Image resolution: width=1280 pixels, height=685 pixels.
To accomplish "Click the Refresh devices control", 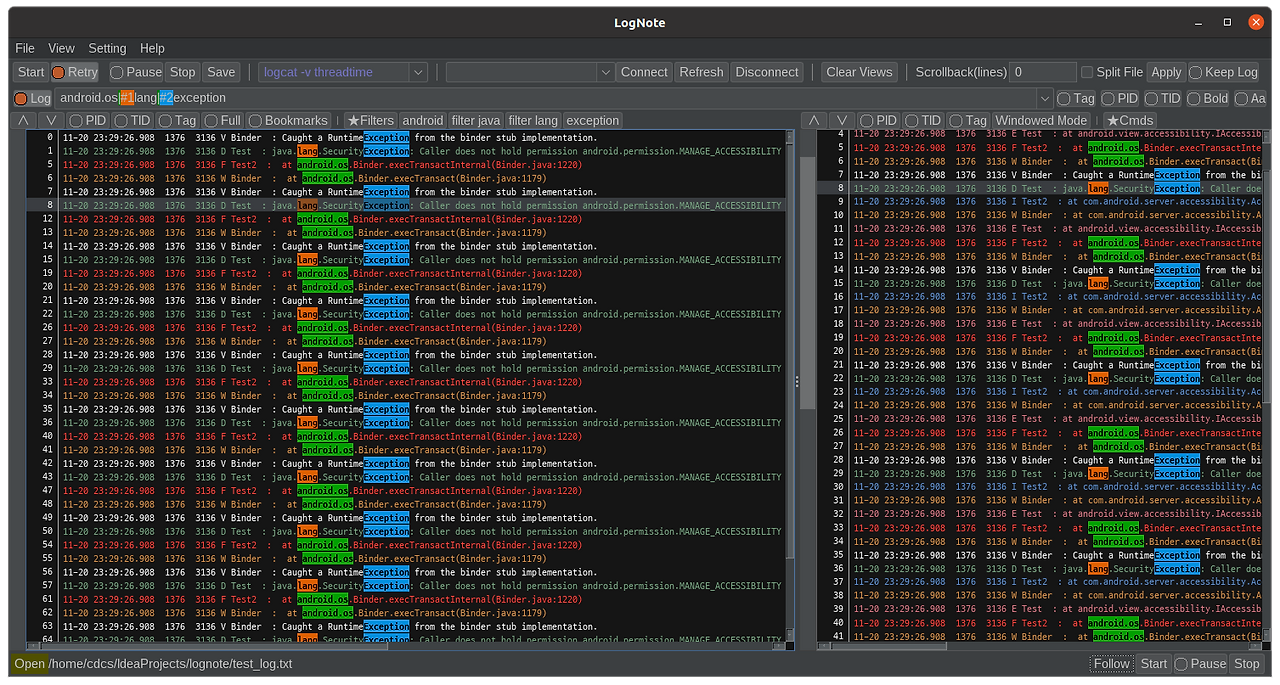I will tap(701, 72).
